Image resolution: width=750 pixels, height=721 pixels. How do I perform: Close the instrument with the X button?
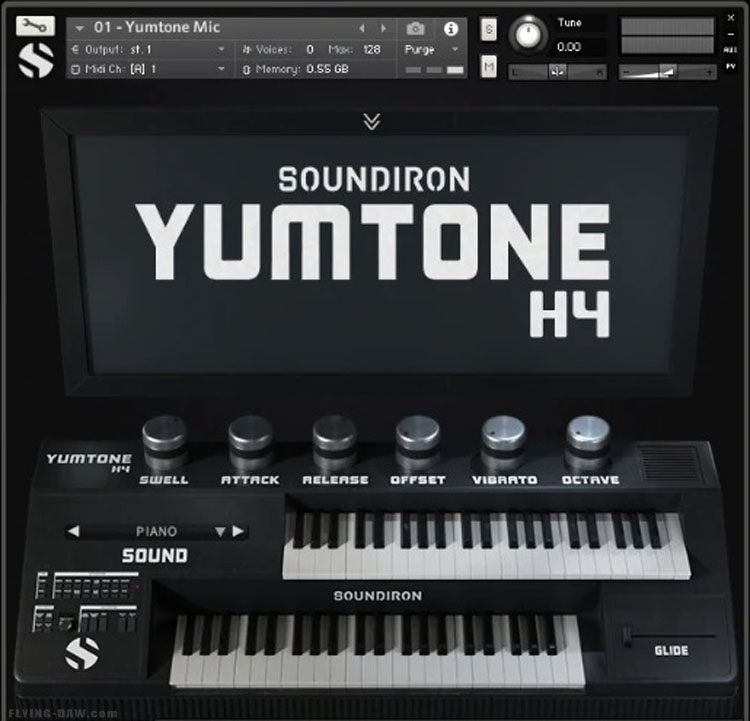click(x=731, y=18)
